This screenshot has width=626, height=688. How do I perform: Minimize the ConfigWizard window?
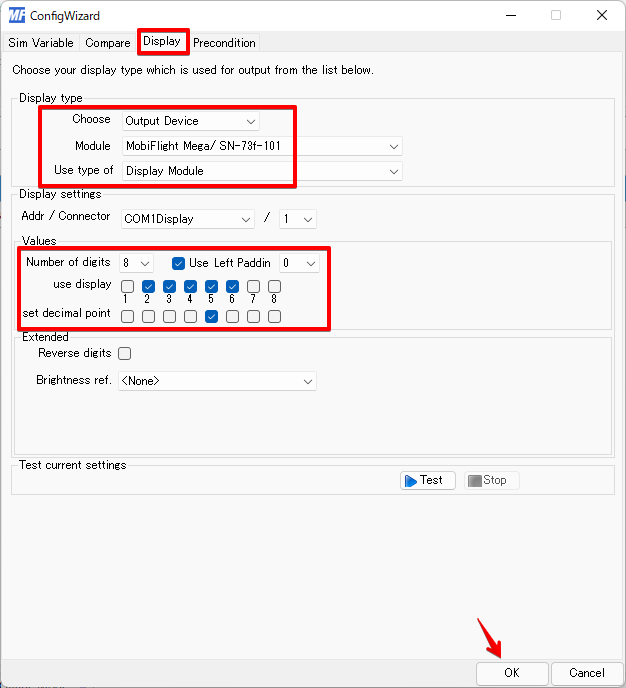(511, 15)
